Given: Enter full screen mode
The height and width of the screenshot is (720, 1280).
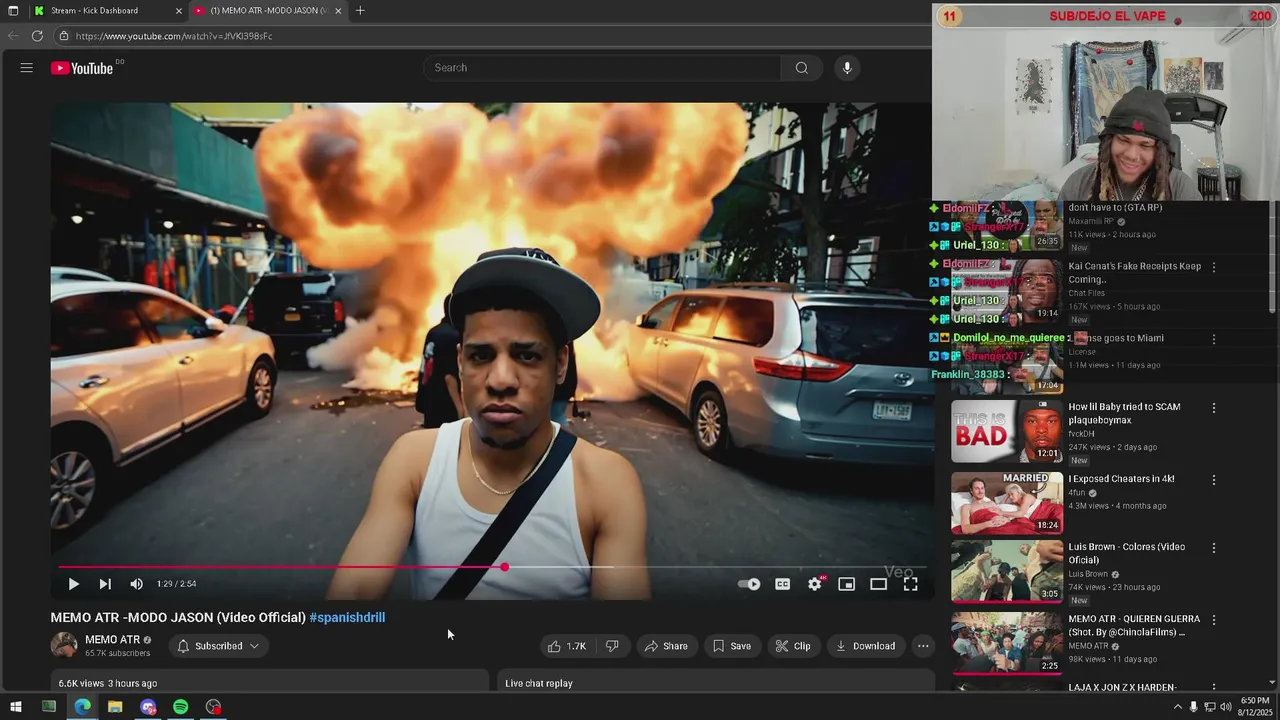Looking at the screenshot, I should point(910,584).
